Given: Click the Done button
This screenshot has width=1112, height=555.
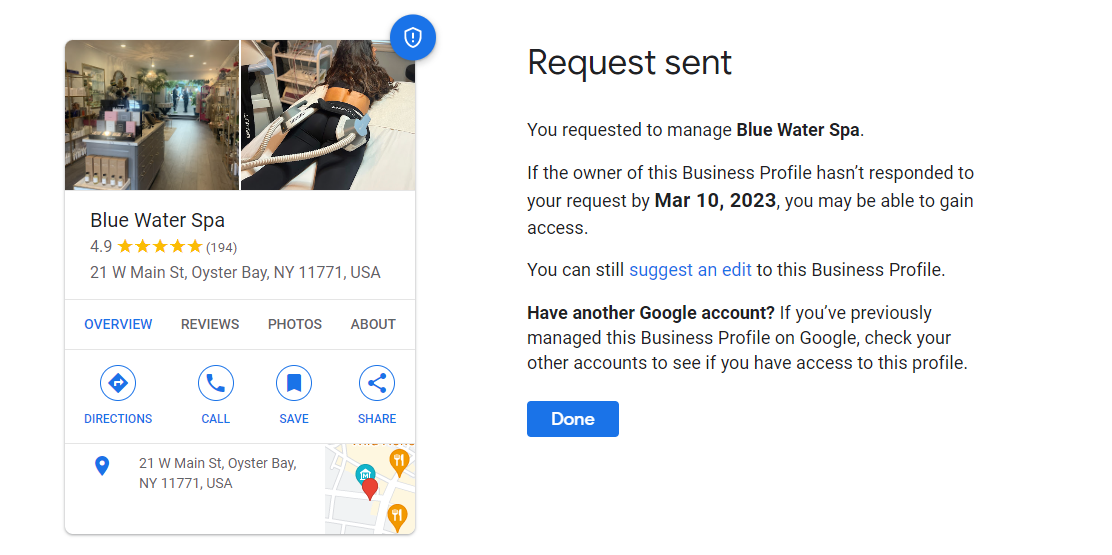Looking at the screenshot, I should point(573,419).
